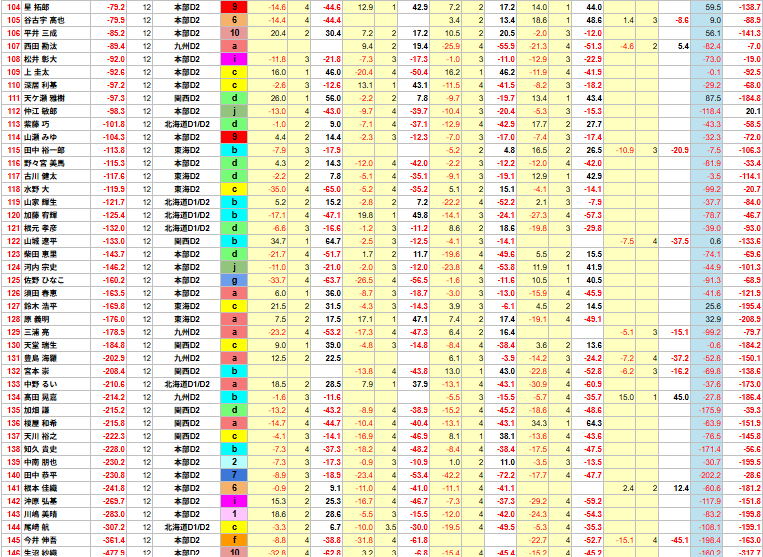Select score -65.0 in row 118
Screen dimensions: 763x557
(332, 189)
